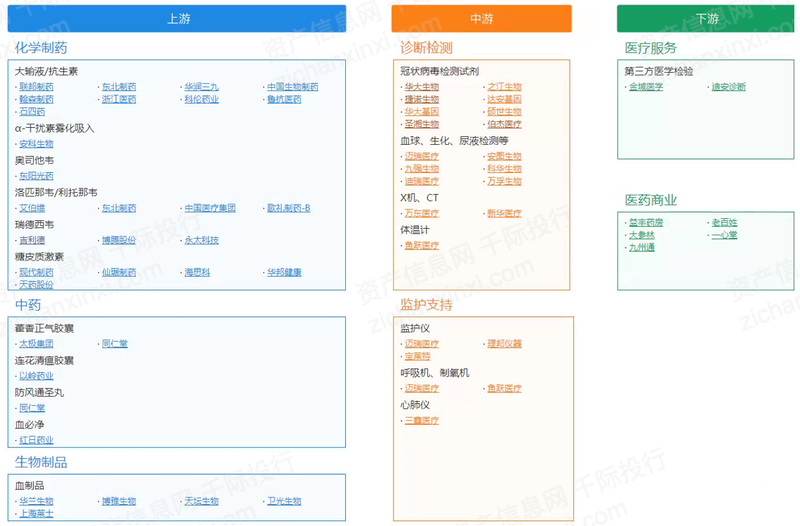The height and width of the screenshot is (526, 800).
Task: Open the 老百姓 link
Action: click(724, 223)
